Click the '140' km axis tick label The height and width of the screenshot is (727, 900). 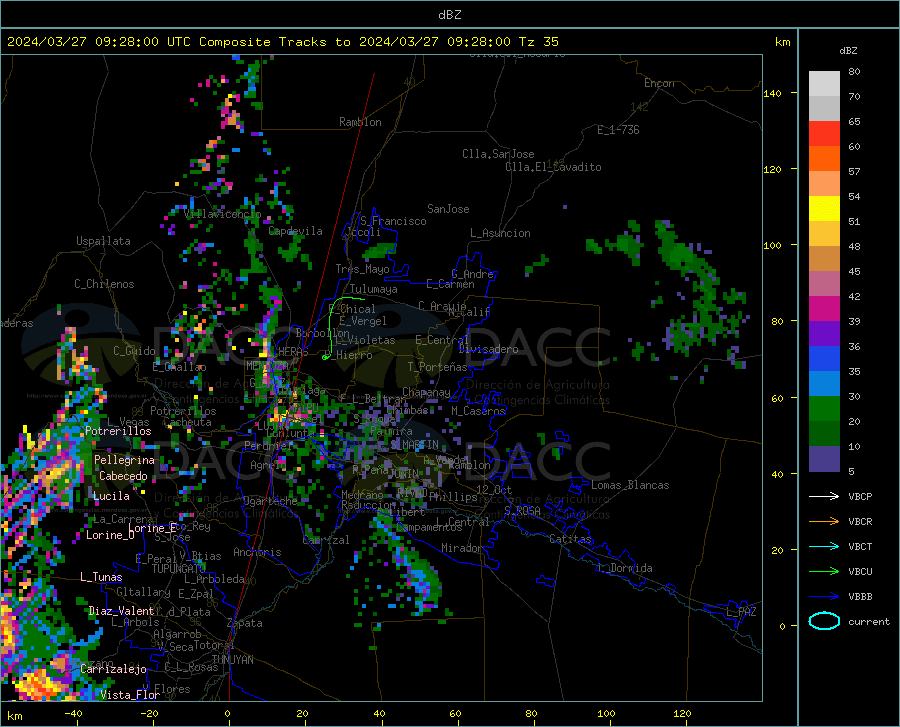point(772,93)
